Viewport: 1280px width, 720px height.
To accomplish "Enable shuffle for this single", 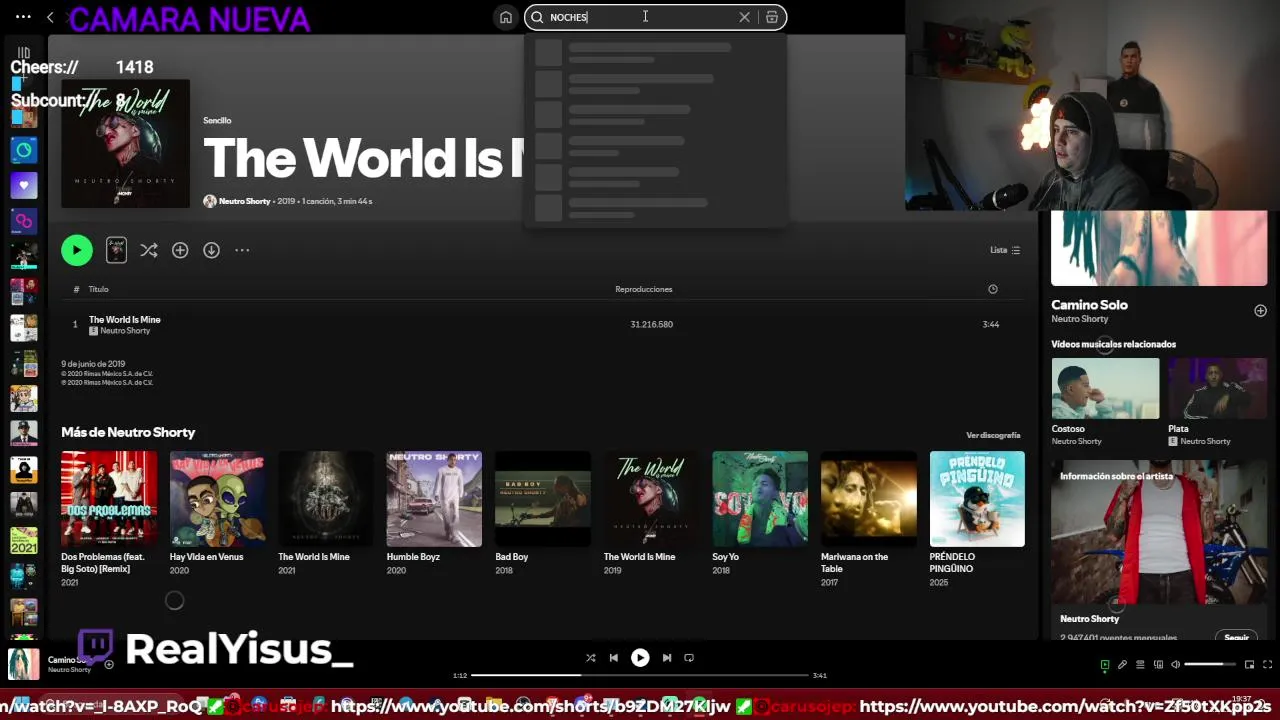I will [x=149, y=250].
